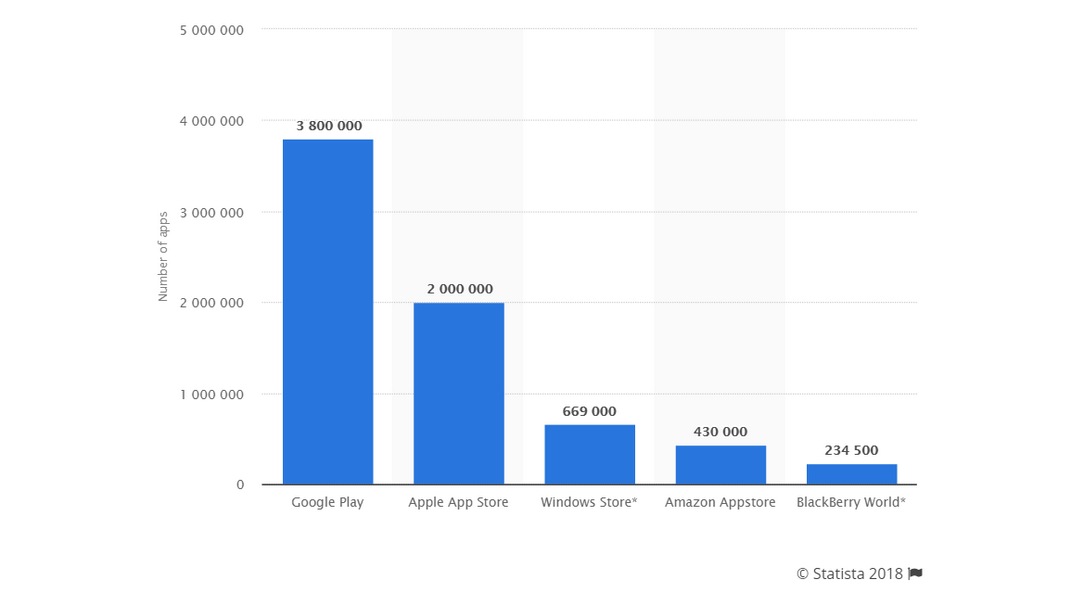Click the BlackBerry World* axis label

click(851, 502)
